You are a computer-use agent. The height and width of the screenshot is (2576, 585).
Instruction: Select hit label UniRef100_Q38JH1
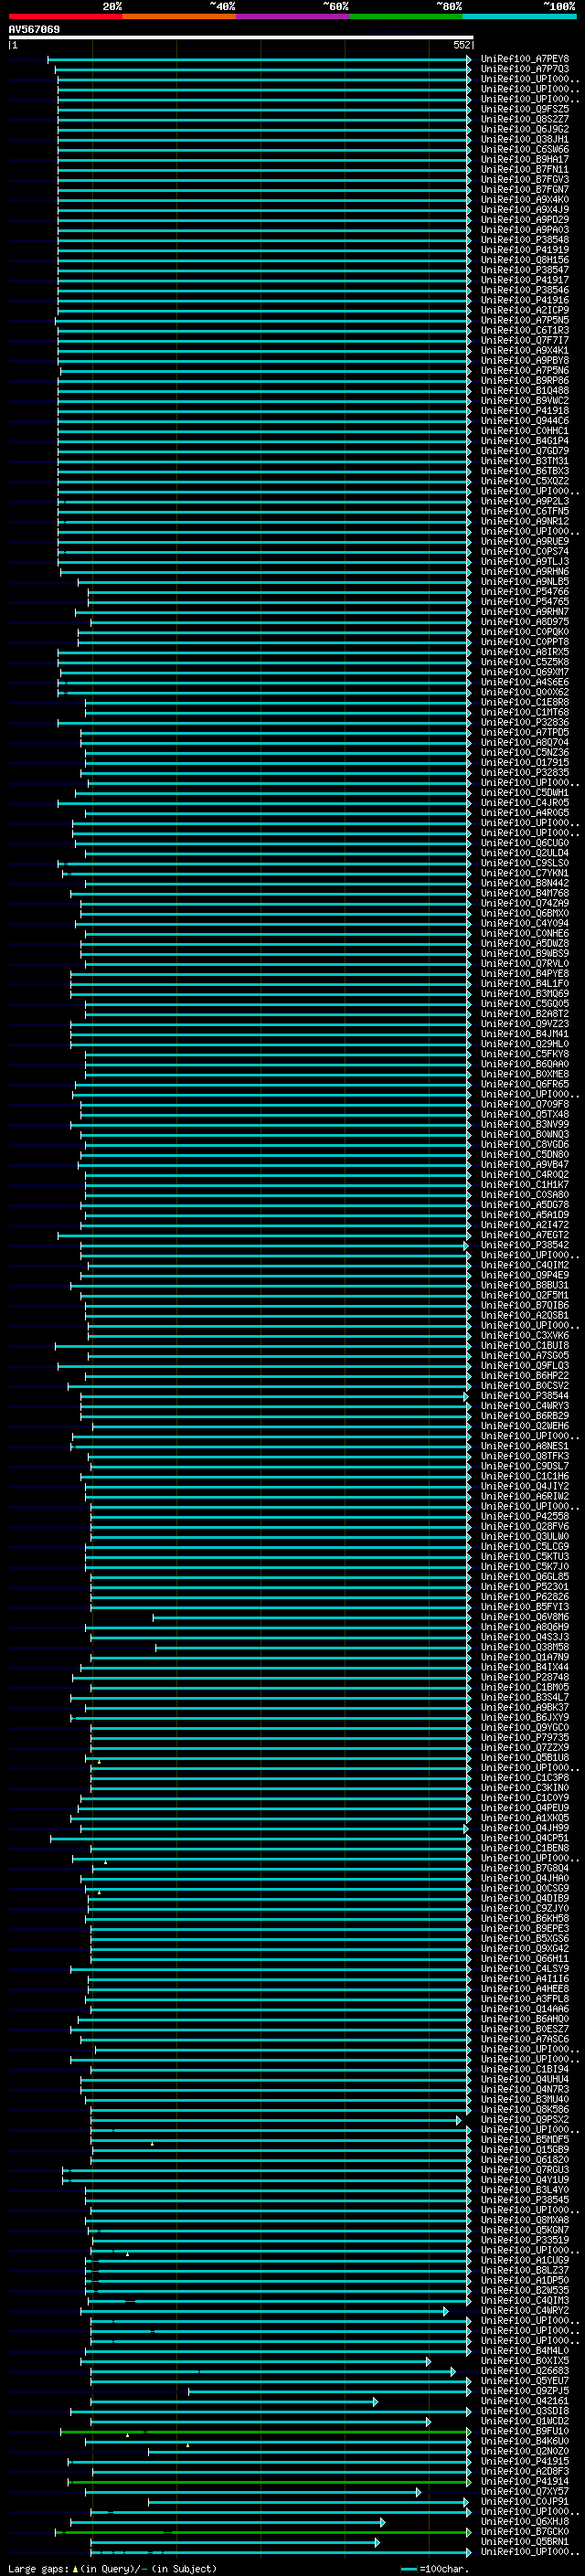[x=525, y=139]
